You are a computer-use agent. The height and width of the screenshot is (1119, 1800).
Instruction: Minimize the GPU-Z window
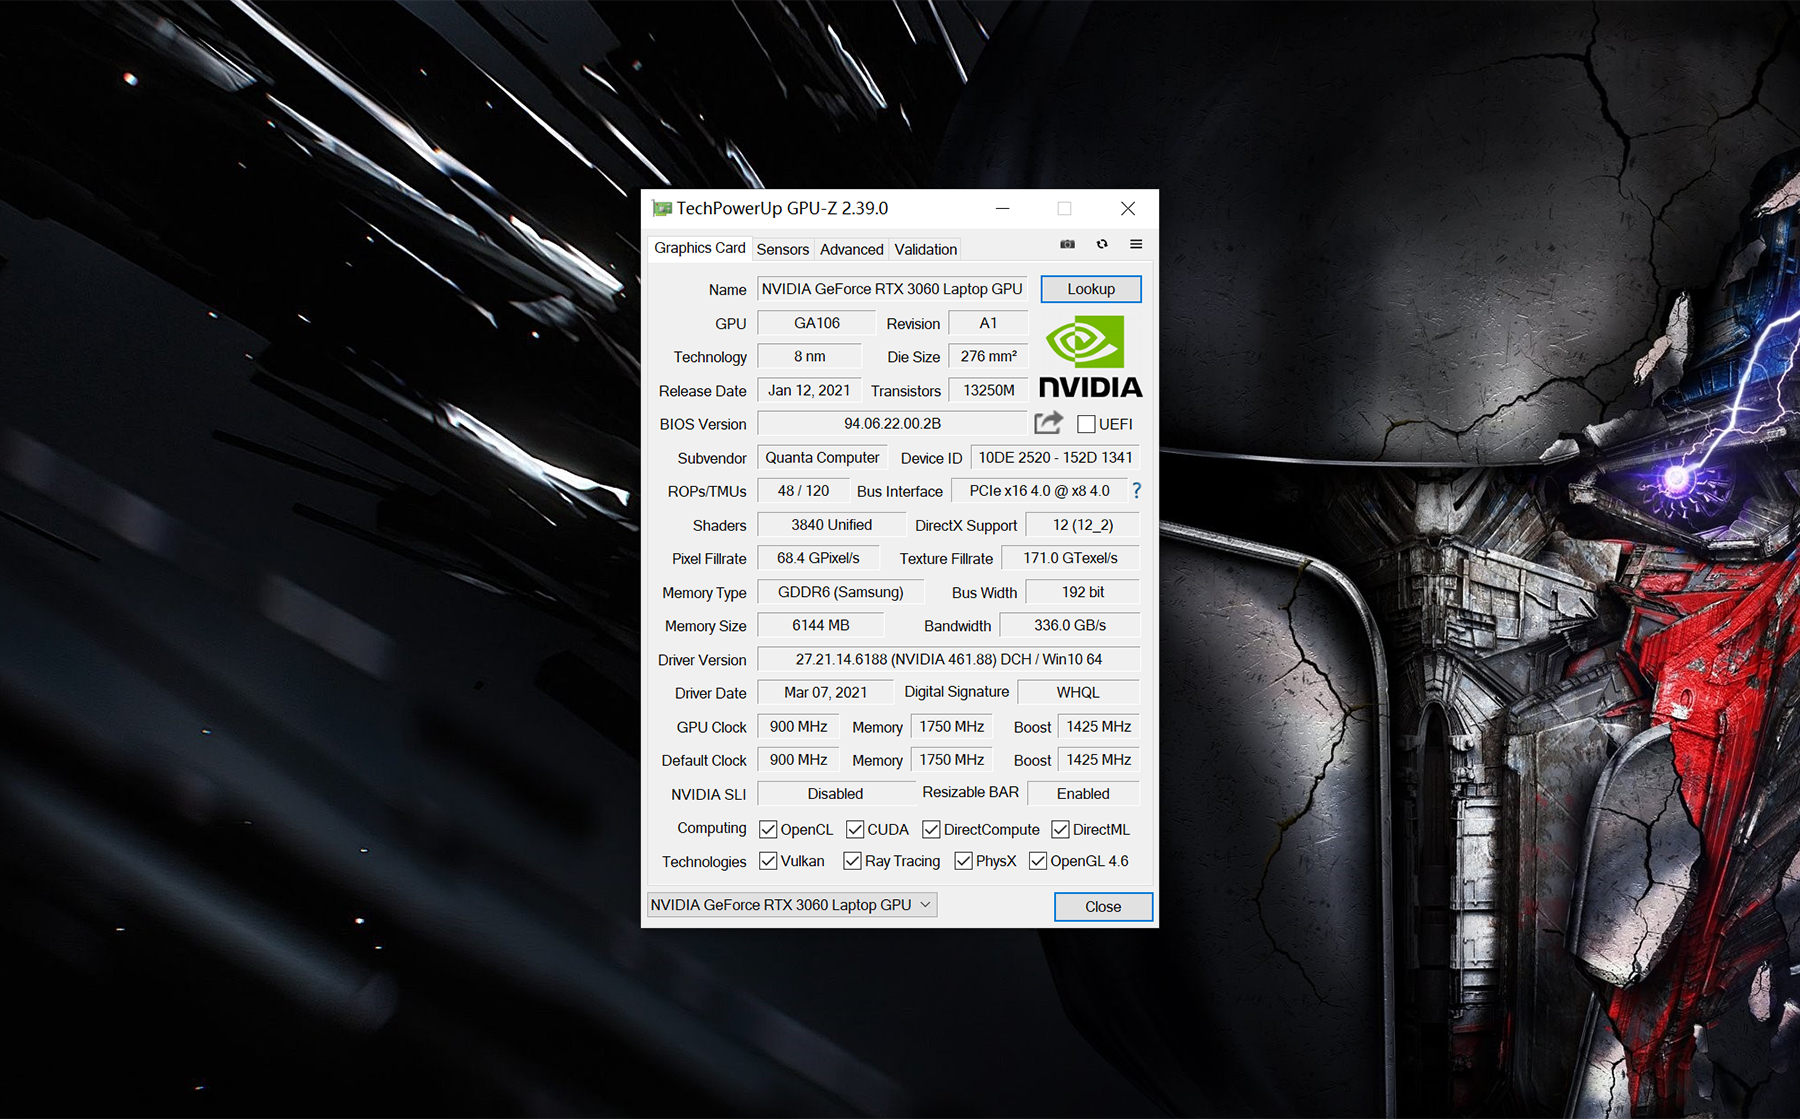[x=1002, y=208]
